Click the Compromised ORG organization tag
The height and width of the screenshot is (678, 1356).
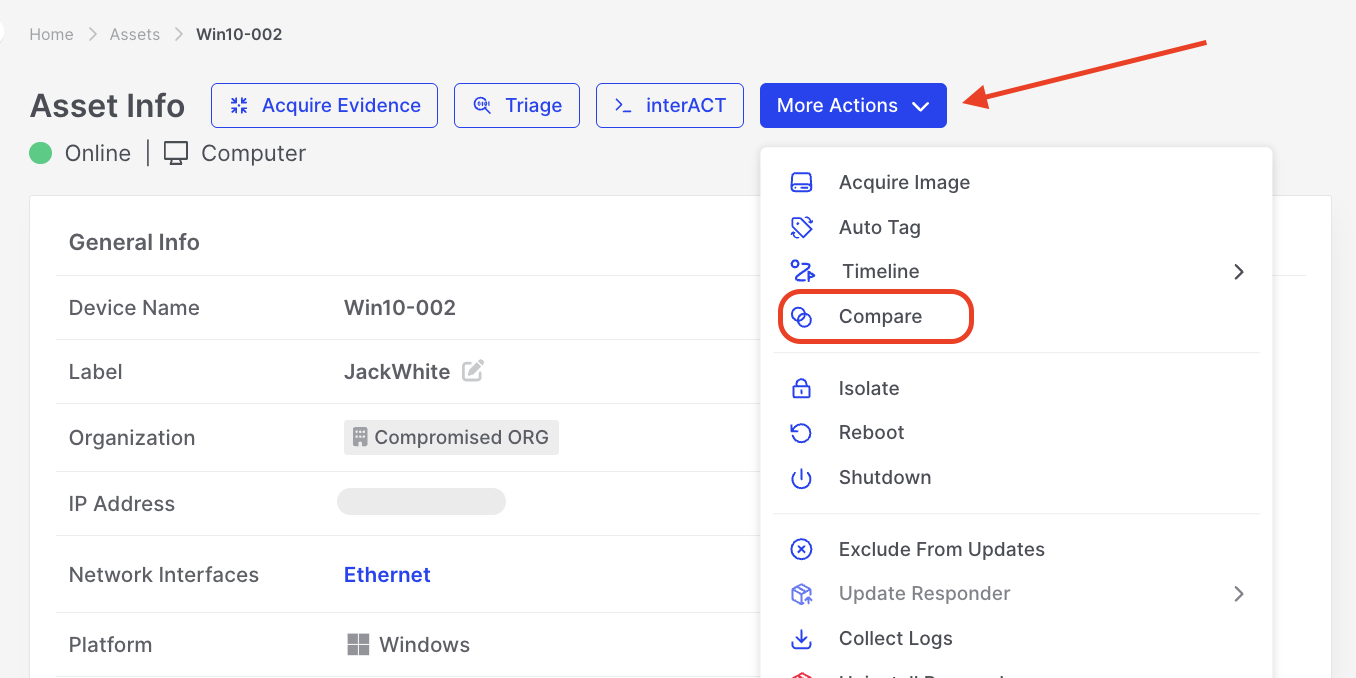(x=451, y=438)
